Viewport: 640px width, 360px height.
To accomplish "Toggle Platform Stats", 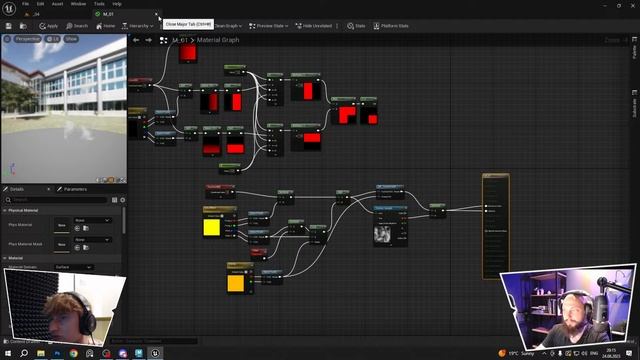I will pyautogui.click(x=391, y=26).
